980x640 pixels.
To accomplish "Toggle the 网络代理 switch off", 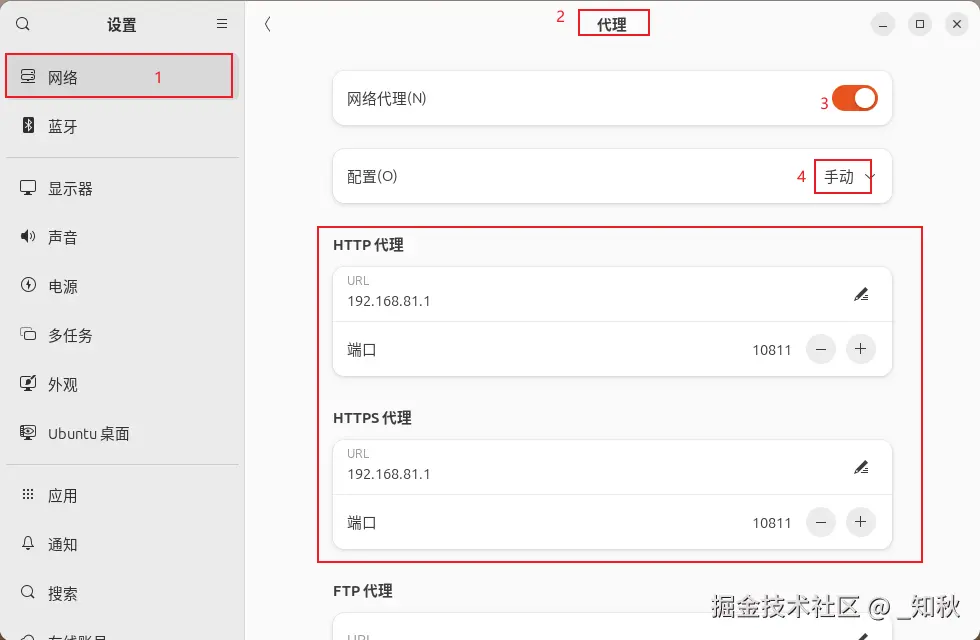I will coord(854,98).
